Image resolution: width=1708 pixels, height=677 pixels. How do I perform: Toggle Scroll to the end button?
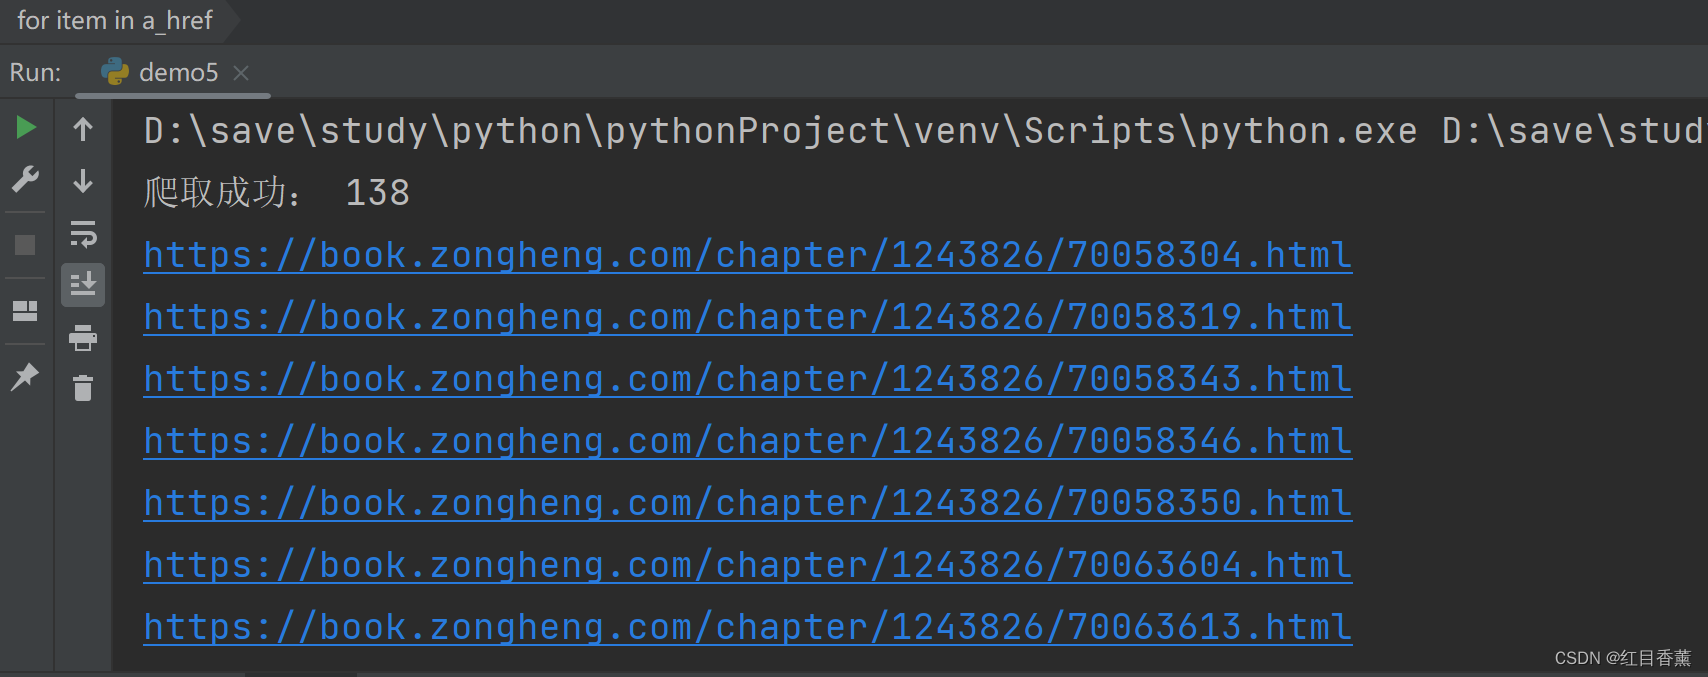83,285
